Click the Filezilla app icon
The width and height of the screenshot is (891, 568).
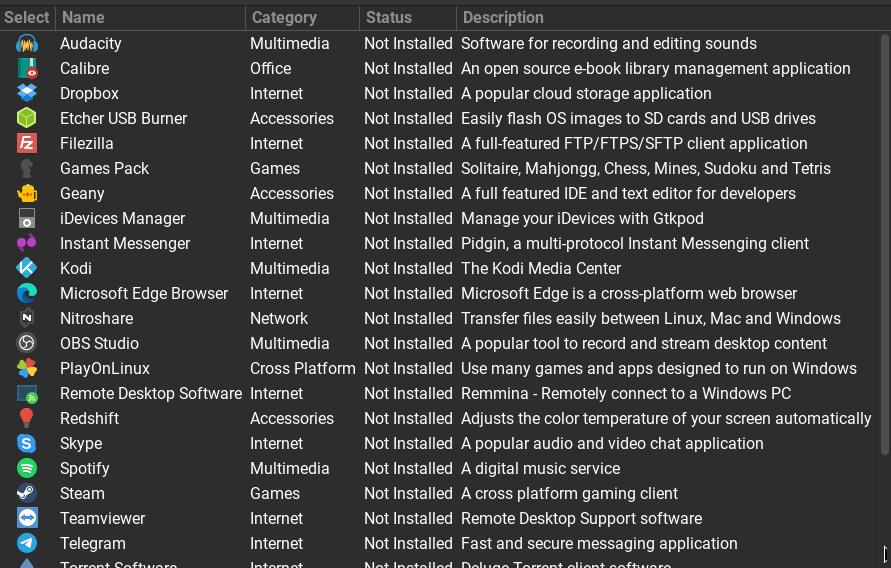27,144
